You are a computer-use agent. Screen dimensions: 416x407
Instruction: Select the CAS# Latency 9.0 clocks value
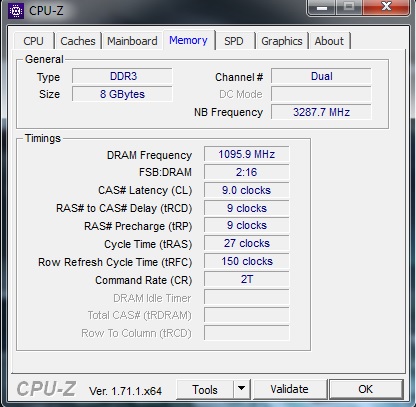[x=247, y=190]
